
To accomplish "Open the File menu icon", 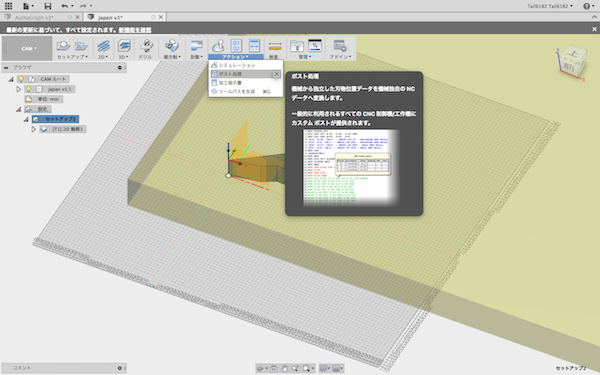I will [x=28, y=6].
